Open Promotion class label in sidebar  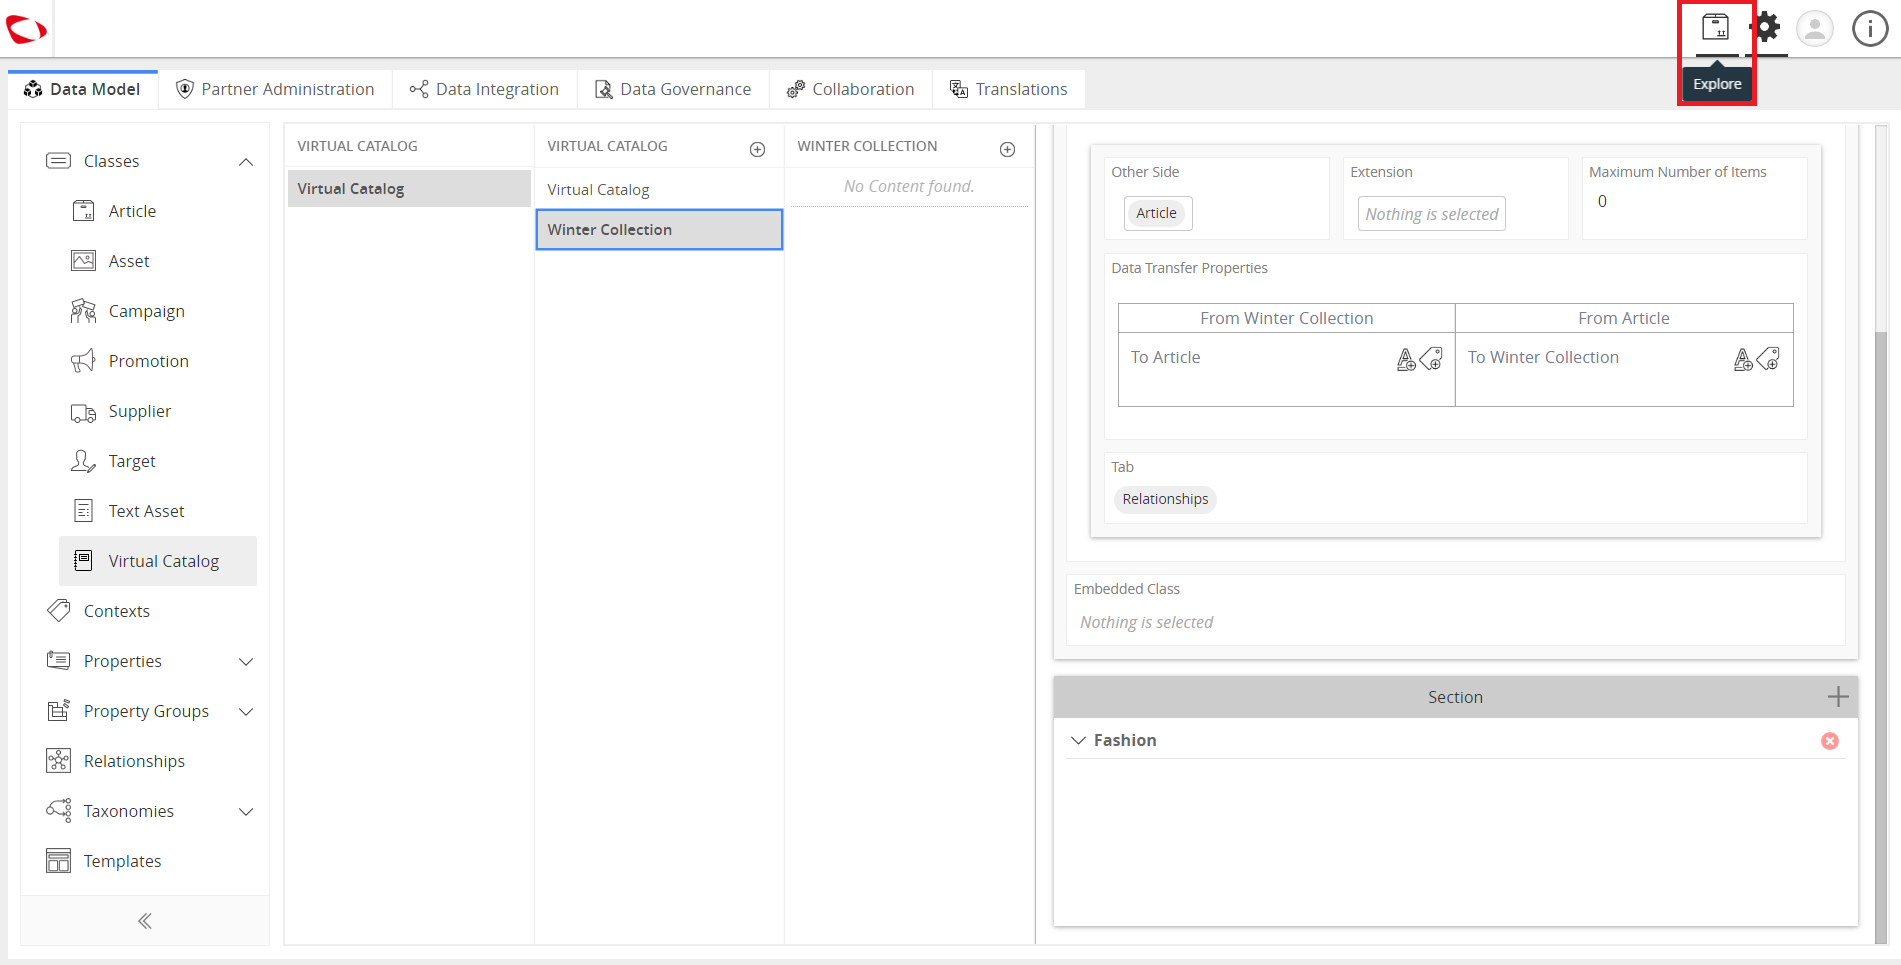click(148, 361)
